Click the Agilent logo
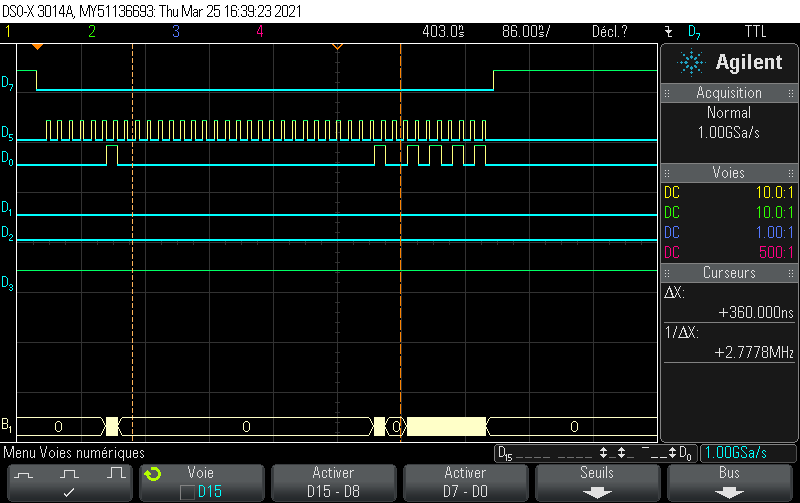The height and width of the screenshot is (503, 800). click(730, 63)
